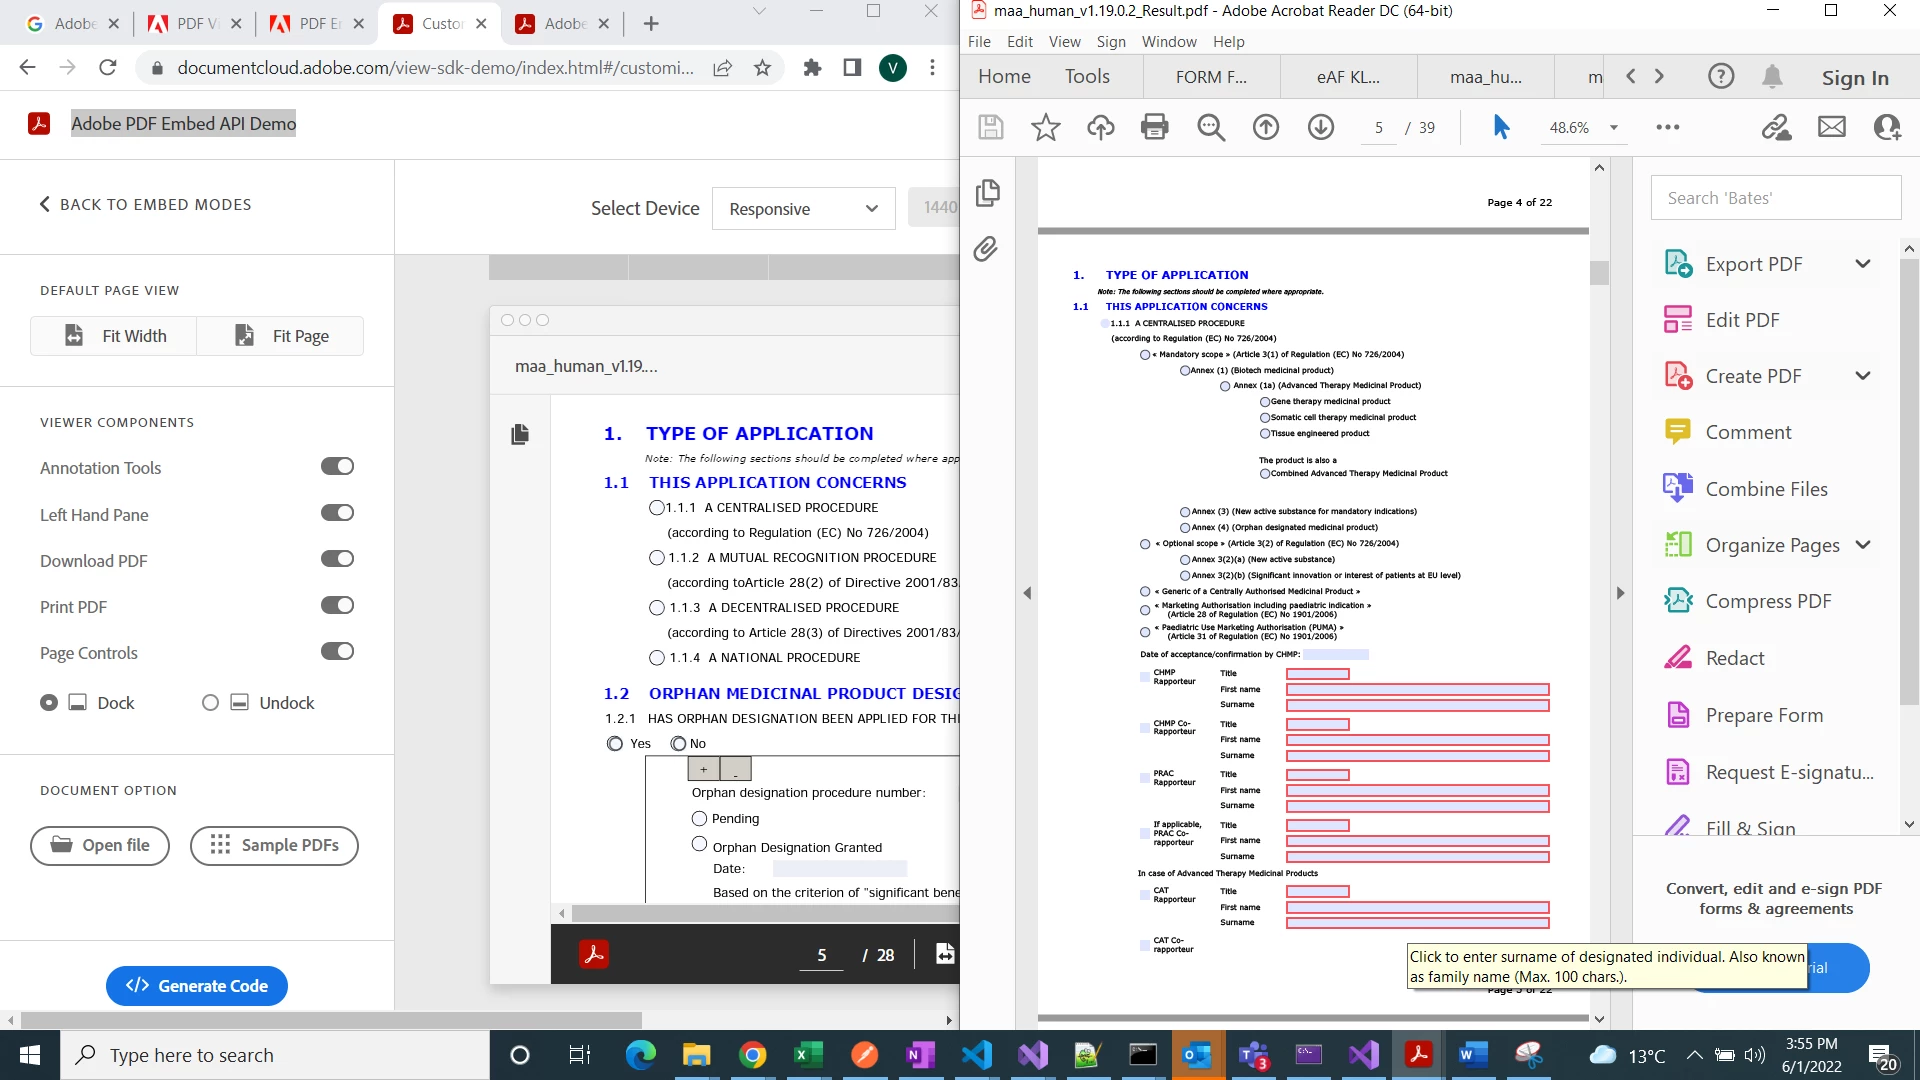Toggle the Annotation Tools switch

click(337, 467)
